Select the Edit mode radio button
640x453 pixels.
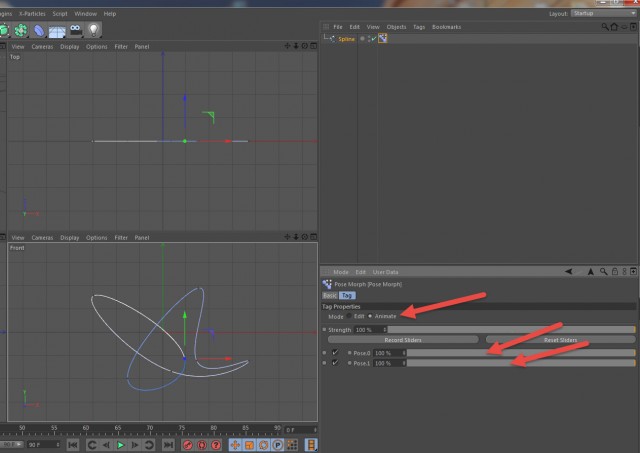tap(349, 316)
